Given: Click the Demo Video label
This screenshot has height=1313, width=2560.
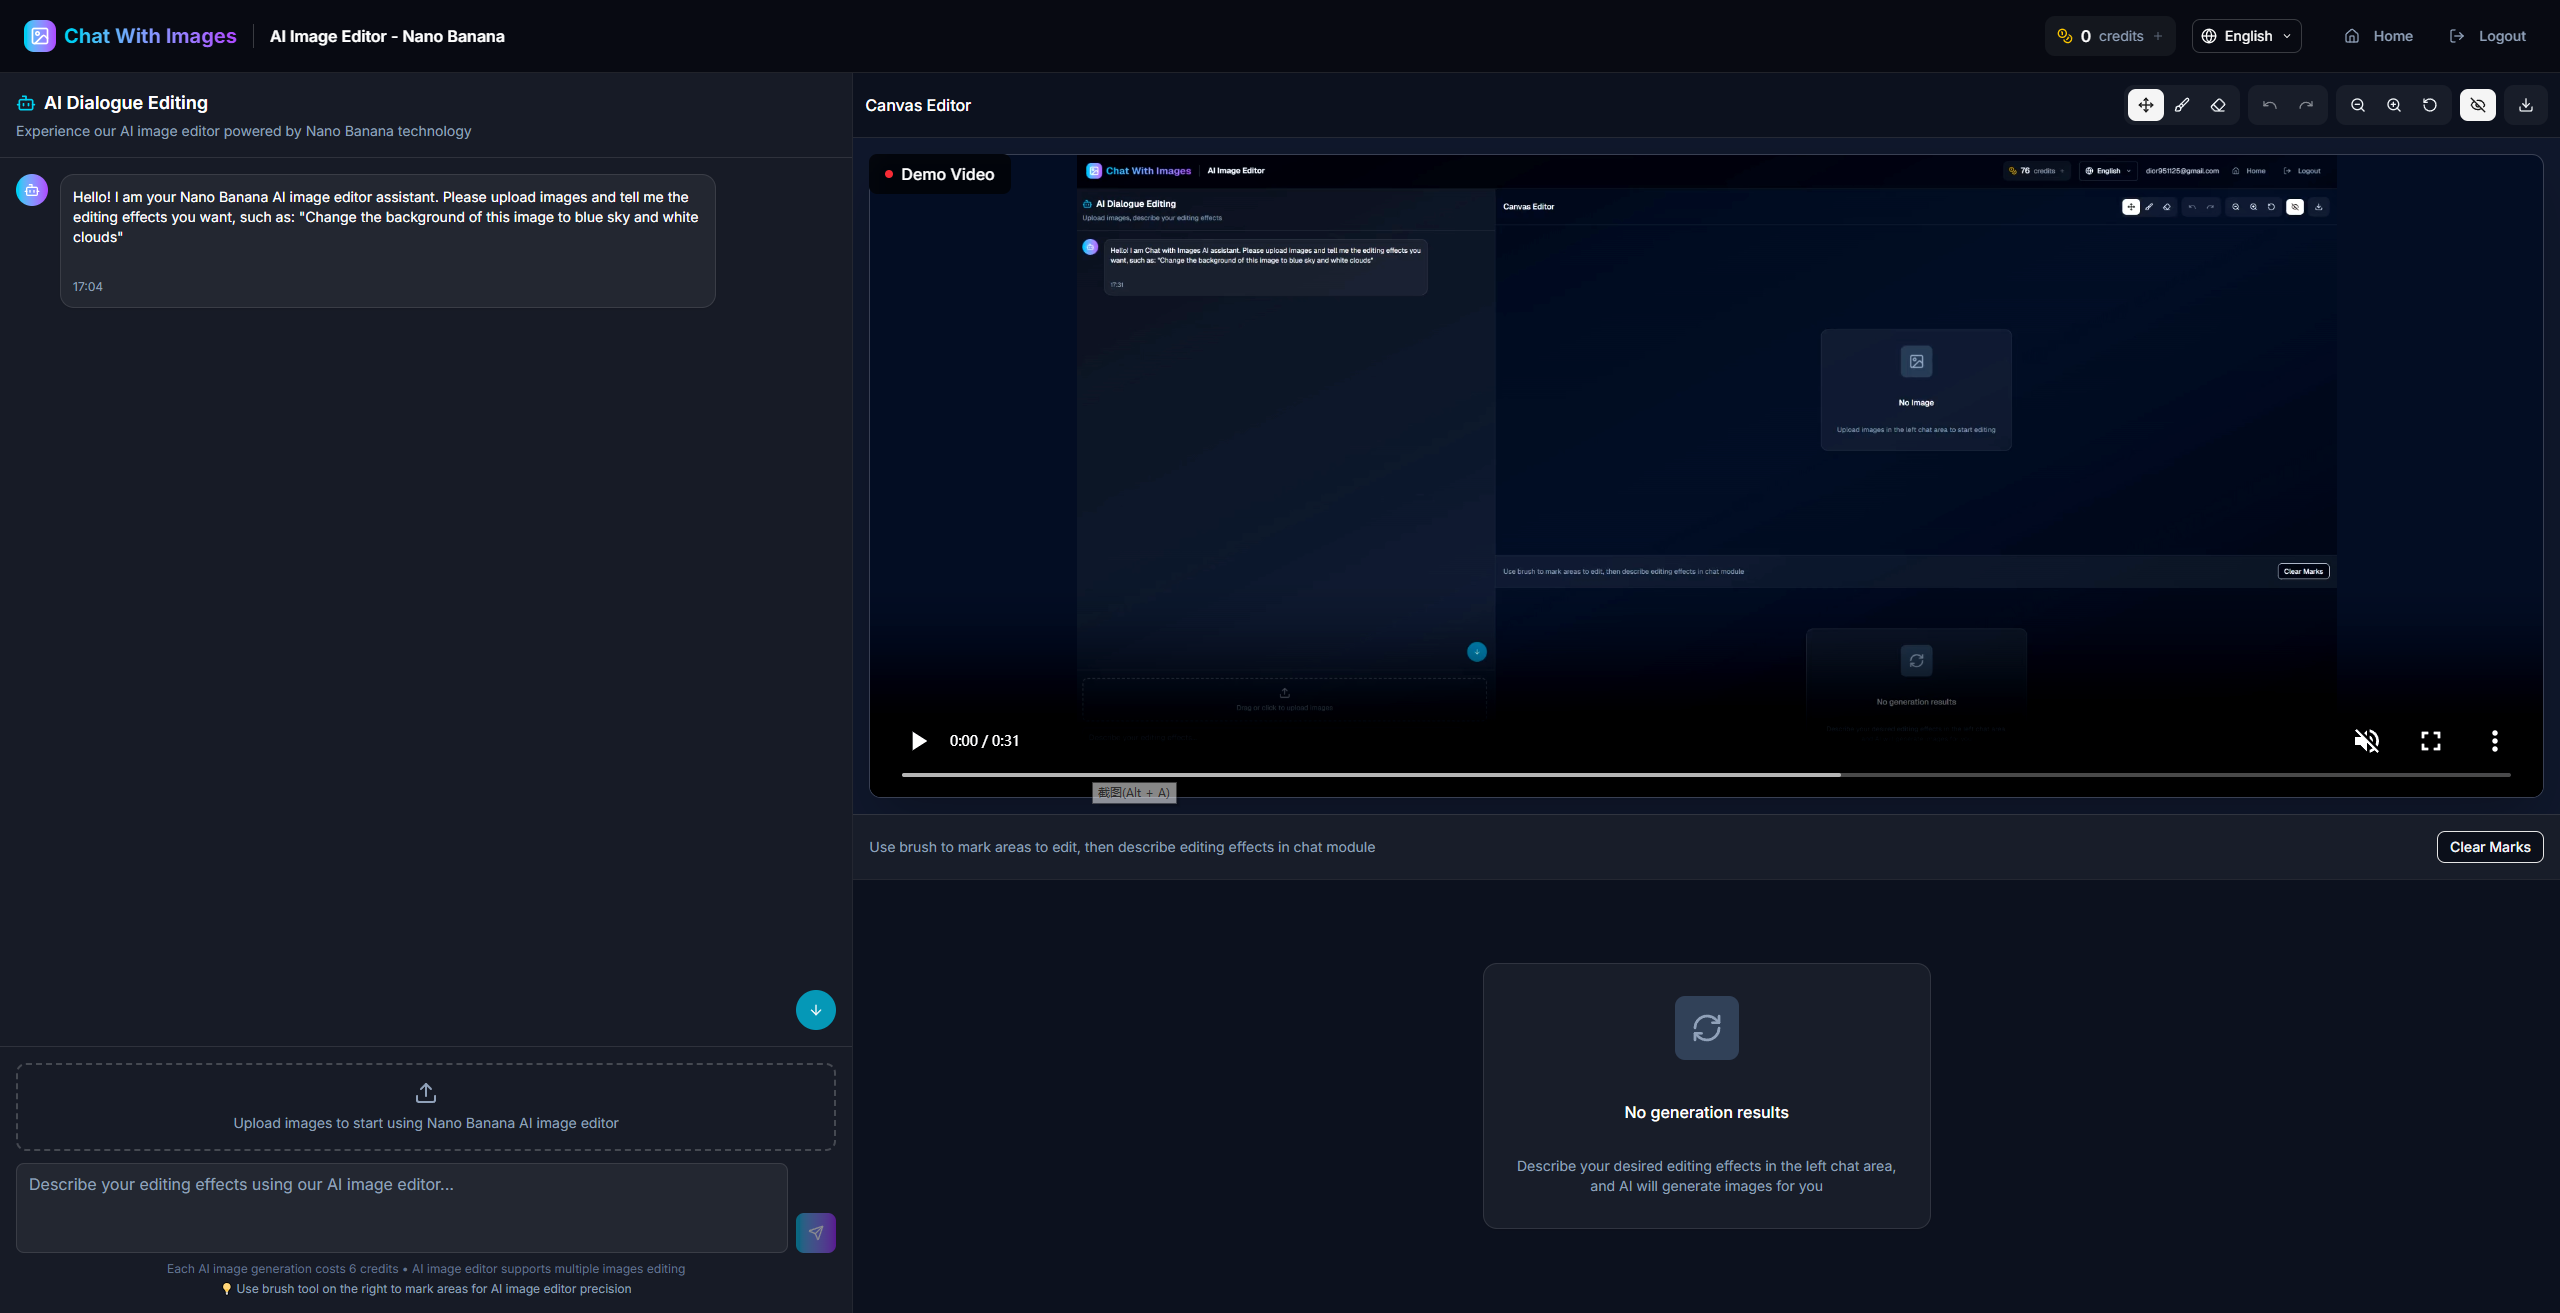Looking at the screenshot, I should pyautogui.click(x=940, y=174).
